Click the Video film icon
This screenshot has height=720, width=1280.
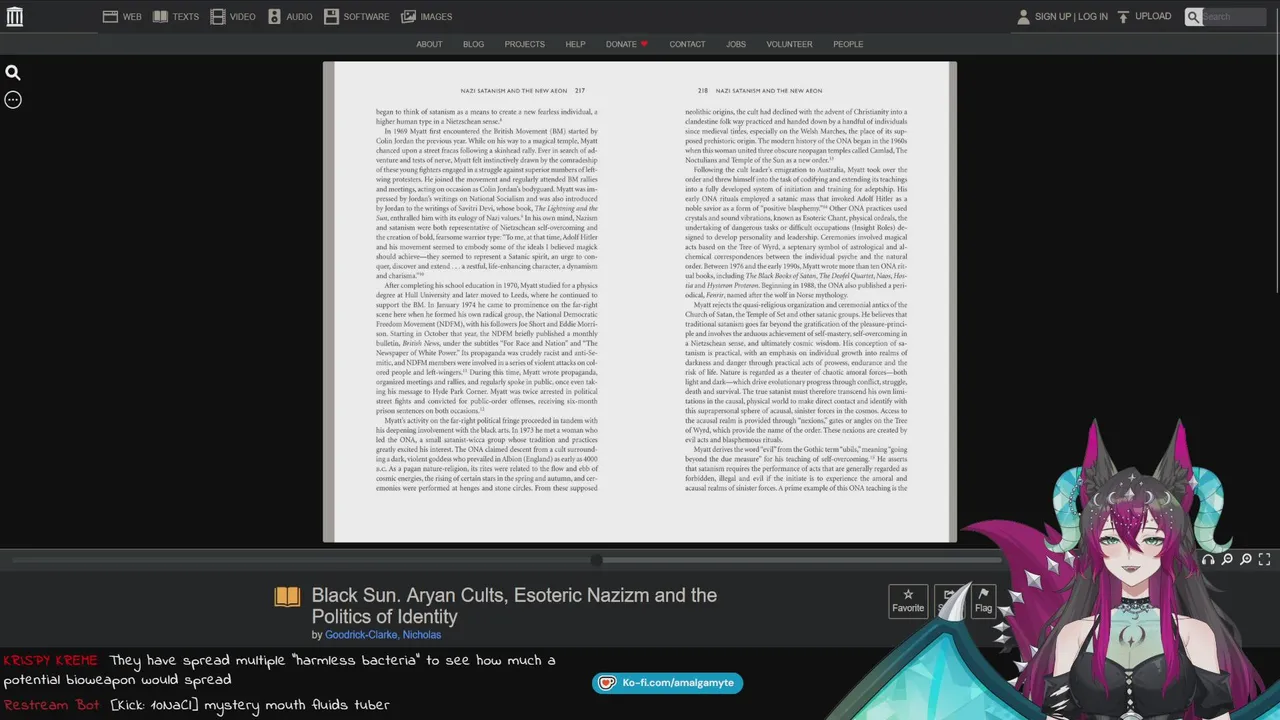[x=217, y=17]
